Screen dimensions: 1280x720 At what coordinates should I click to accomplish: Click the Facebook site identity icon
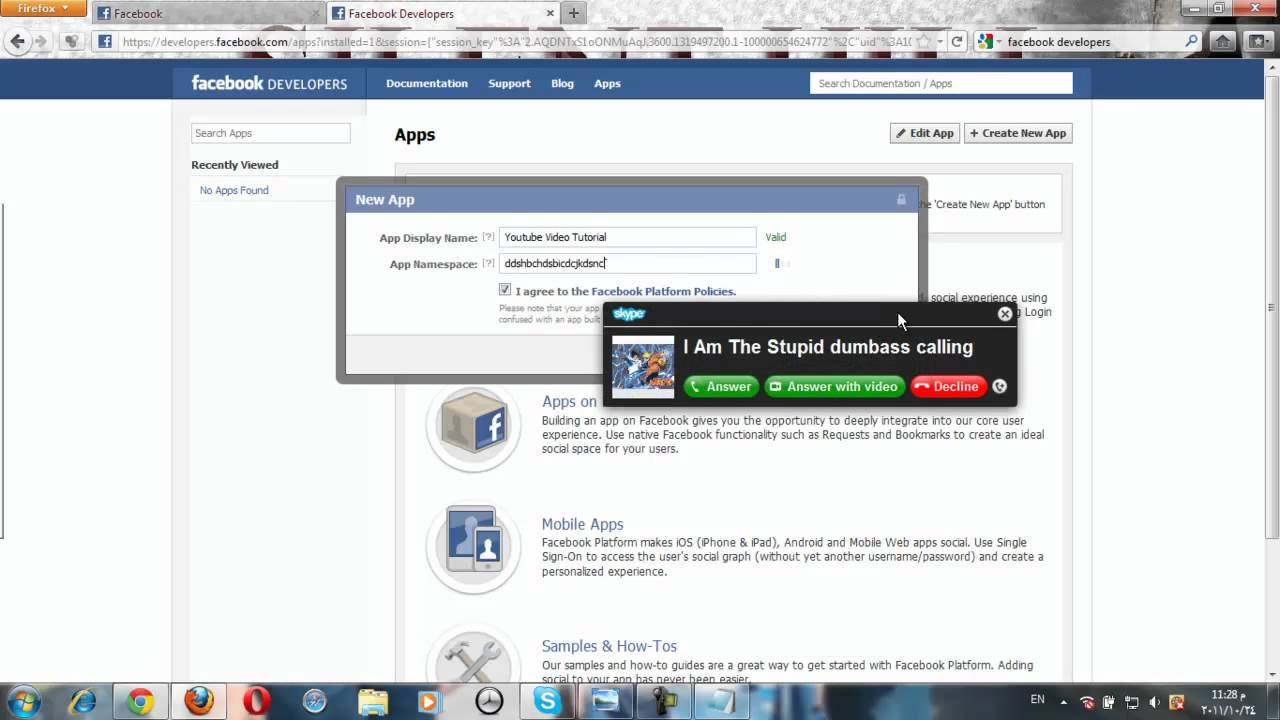point(105,42)
